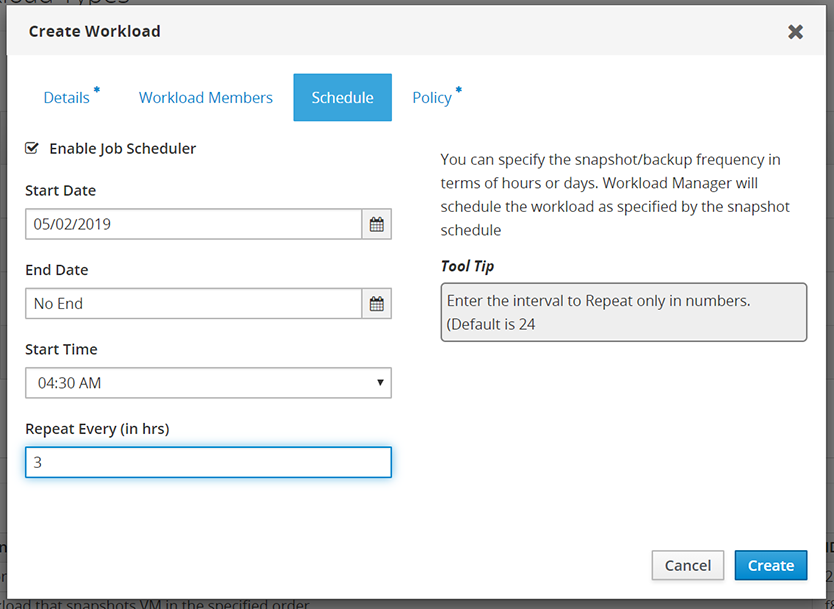This screenshot has width=834, height=609.
Task: Click the Create Workload dialog title
Action: [x=95, y=31]
